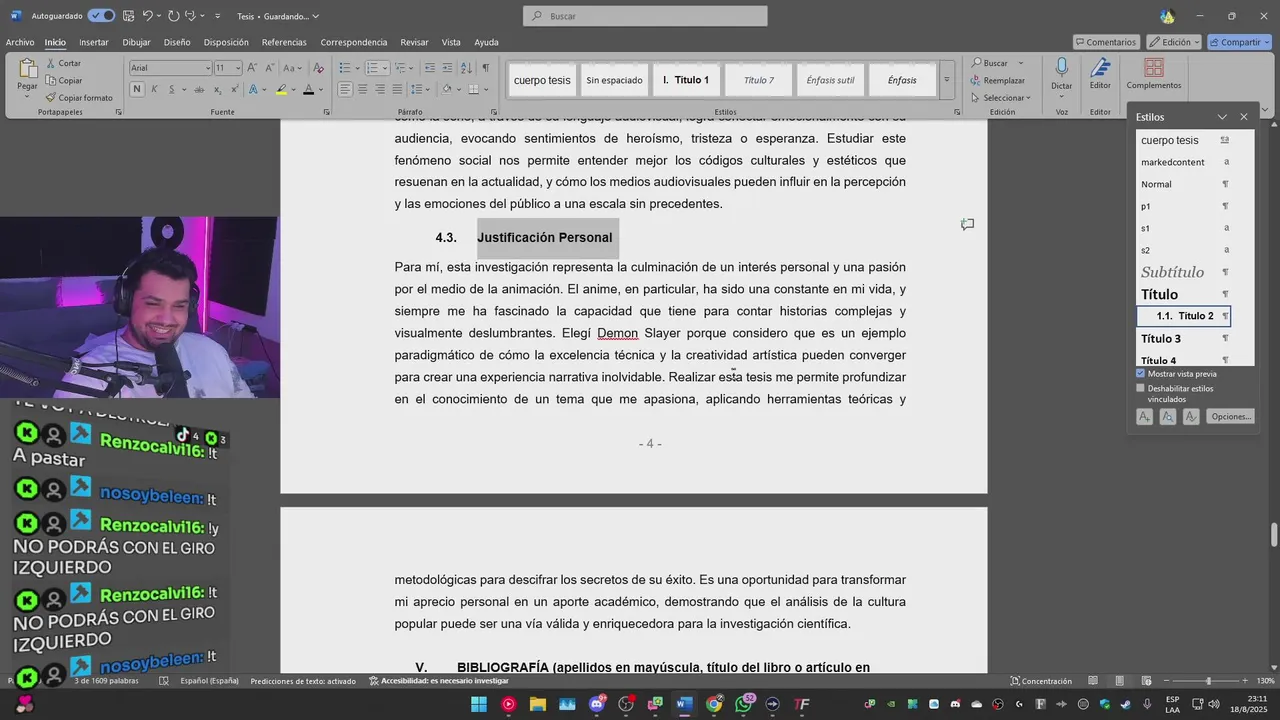The image size is (1280, 720).
Task: Switch to the Insertar tab
Action: coord(94,42)
